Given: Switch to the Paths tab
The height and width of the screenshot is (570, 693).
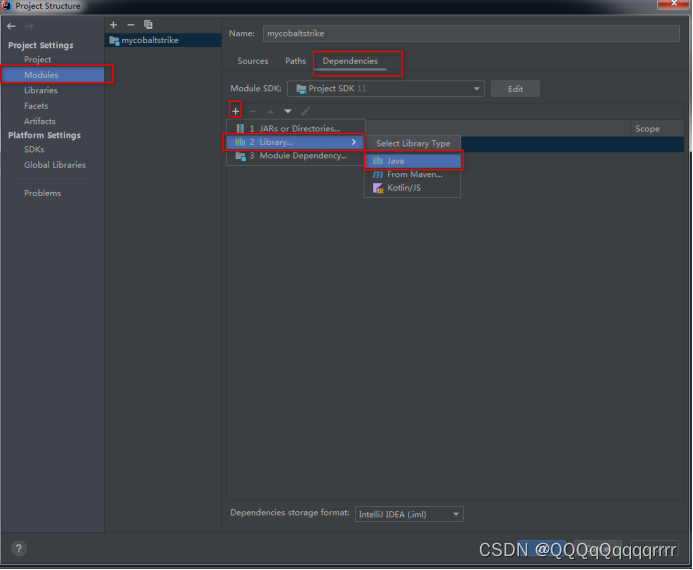Looking at the screenshot, I should coord(295,61).
